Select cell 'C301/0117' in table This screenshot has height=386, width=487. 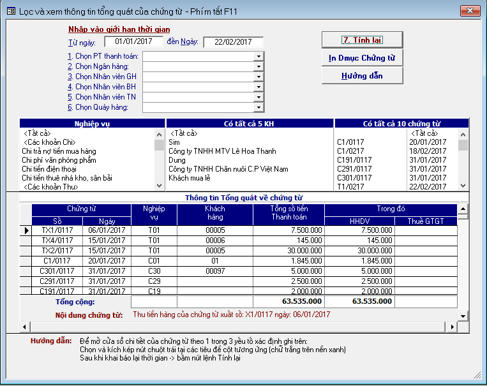[x=57, y=271]
